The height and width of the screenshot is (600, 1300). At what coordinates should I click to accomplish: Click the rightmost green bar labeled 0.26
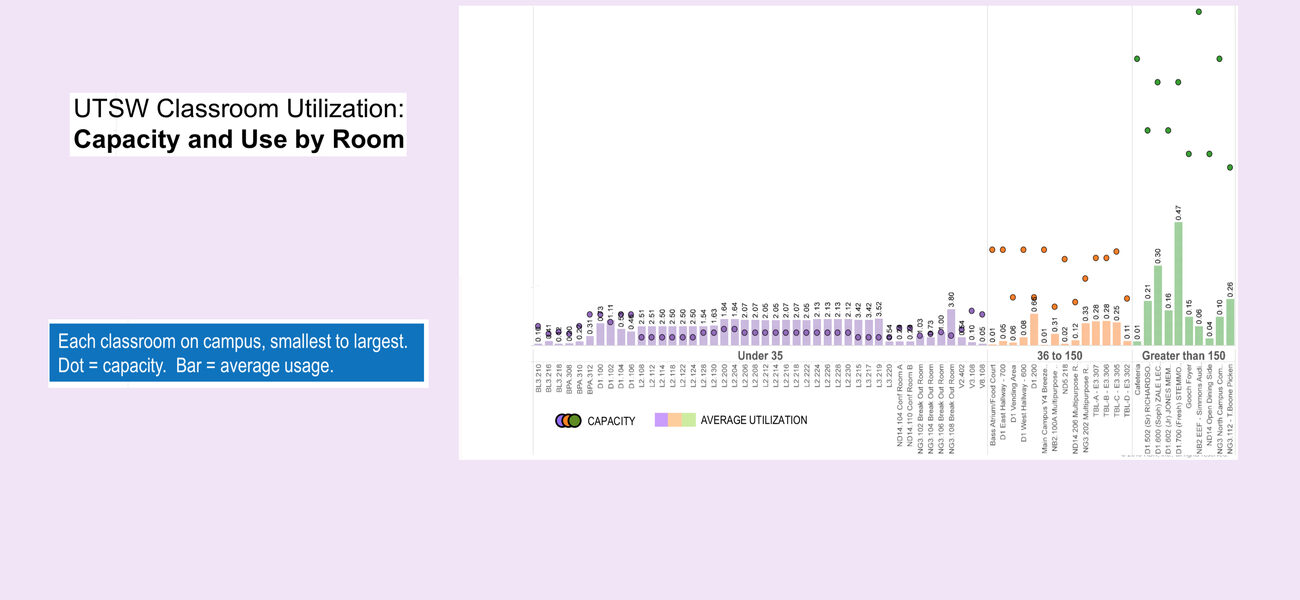tap(1230, 322)
